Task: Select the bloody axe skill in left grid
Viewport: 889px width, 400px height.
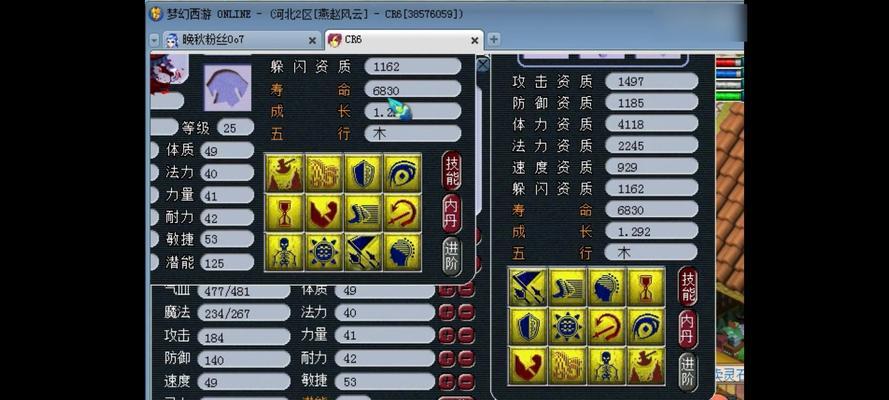Action: [284, 173]
